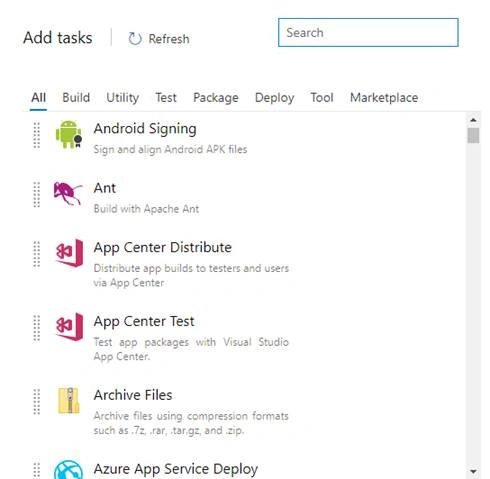Click the pink Ant task icon
This screenshot has width=490, height=479.
pos(68,194)
